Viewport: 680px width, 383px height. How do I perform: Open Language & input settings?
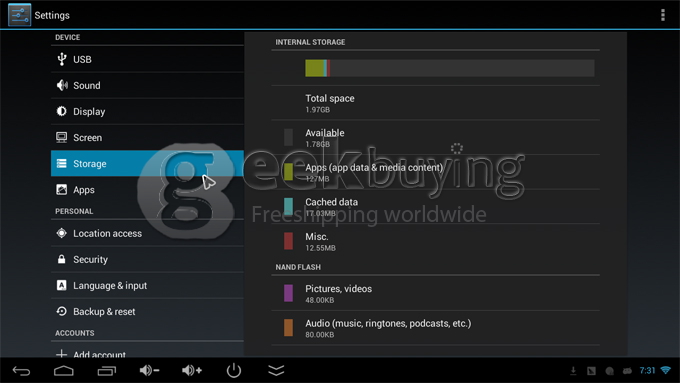coord(147,285)
